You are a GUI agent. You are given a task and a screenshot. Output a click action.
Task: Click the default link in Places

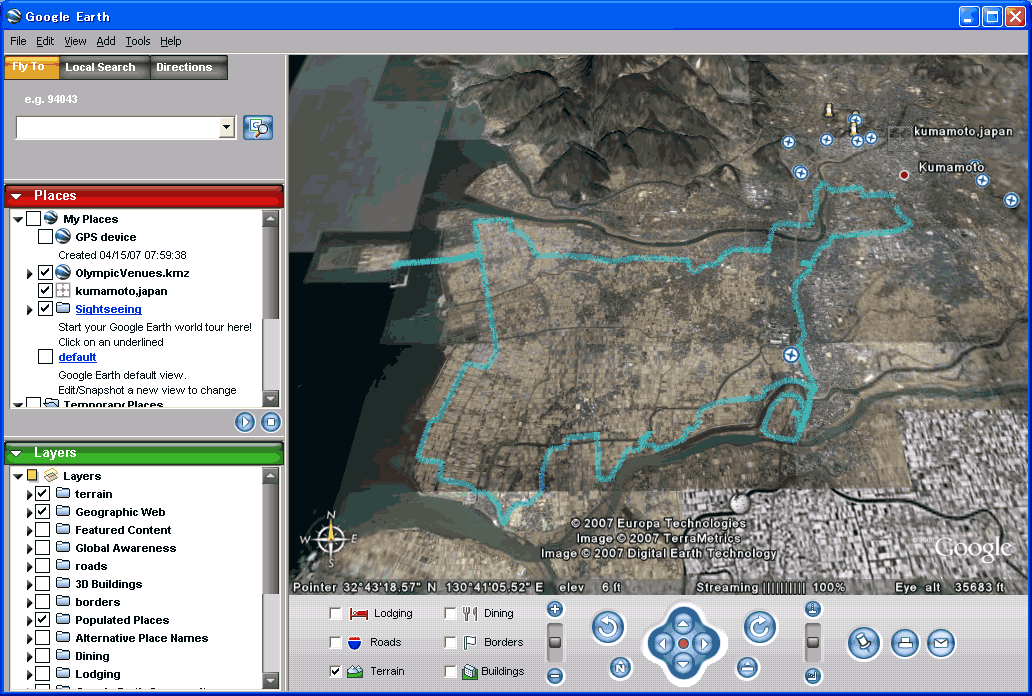(x=77, y=357)
